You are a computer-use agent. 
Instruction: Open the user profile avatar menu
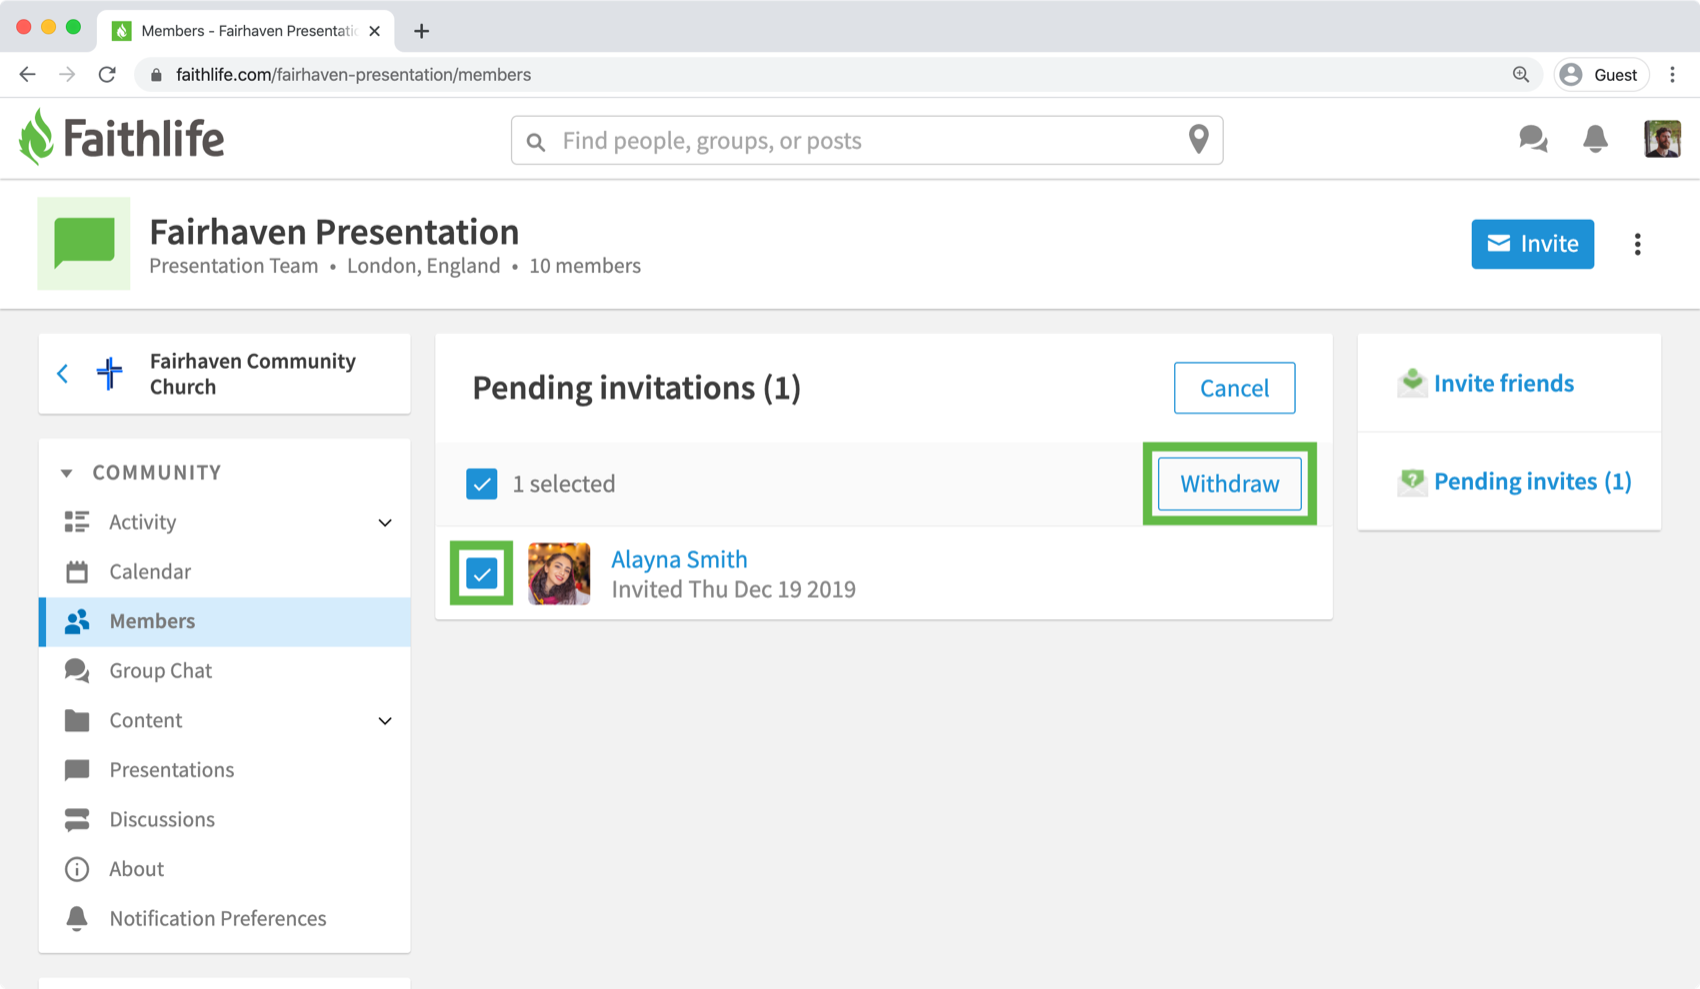tap(1662, 139)
